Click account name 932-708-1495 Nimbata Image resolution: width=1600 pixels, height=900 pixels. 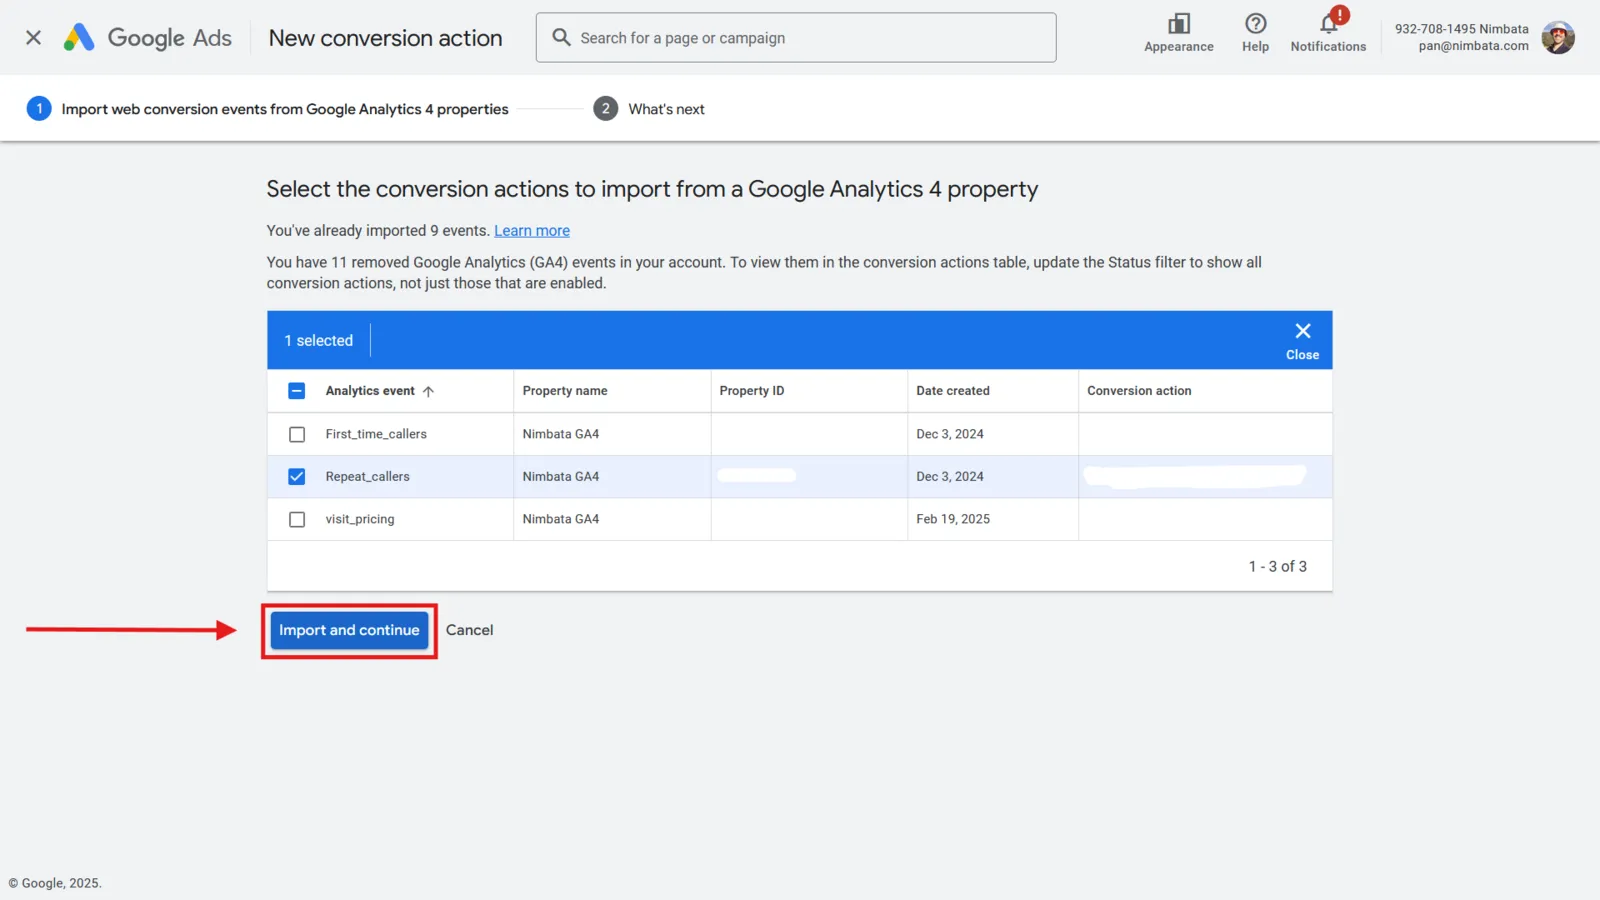click(1461, 29)
